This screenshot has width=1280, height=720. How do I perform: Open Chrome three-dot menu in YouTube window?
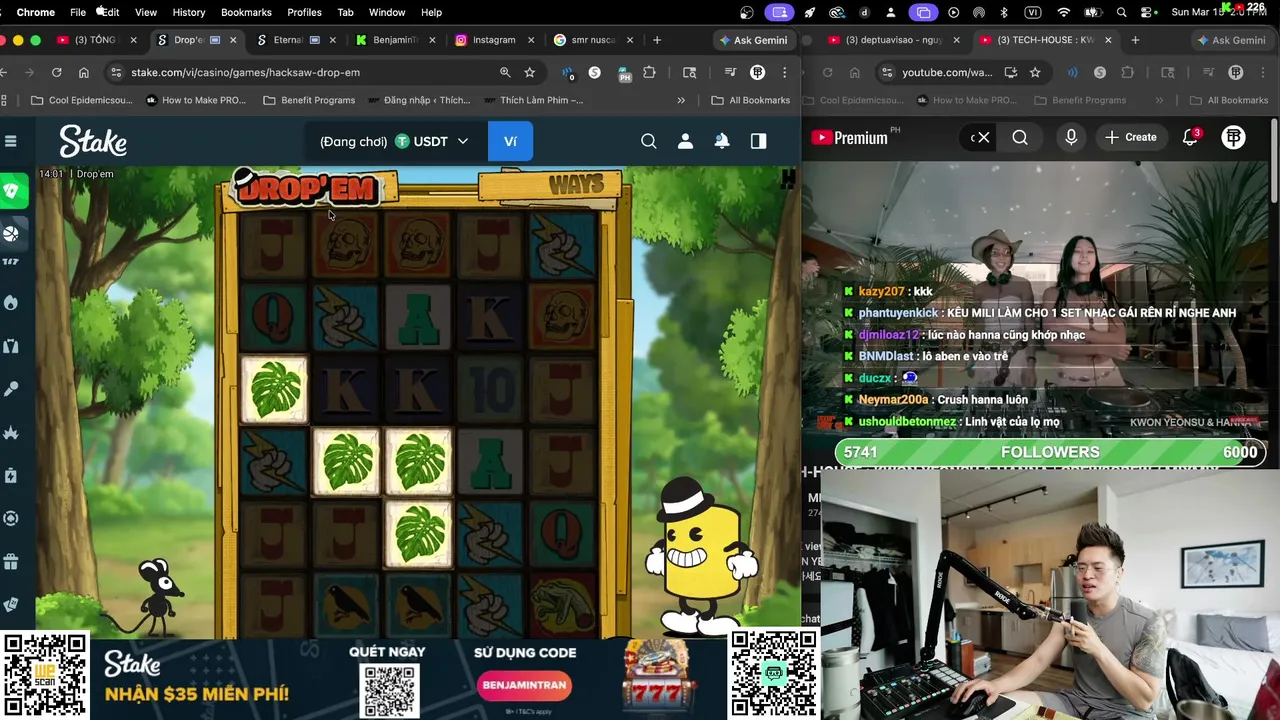pos(1263,72)
